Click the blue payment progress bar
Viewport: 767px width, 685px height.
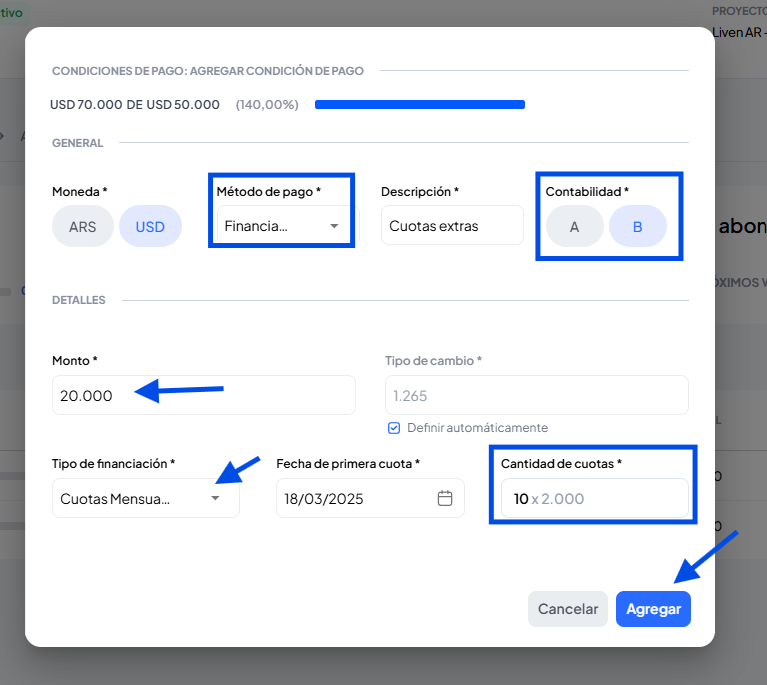click(x=420, y=104)
